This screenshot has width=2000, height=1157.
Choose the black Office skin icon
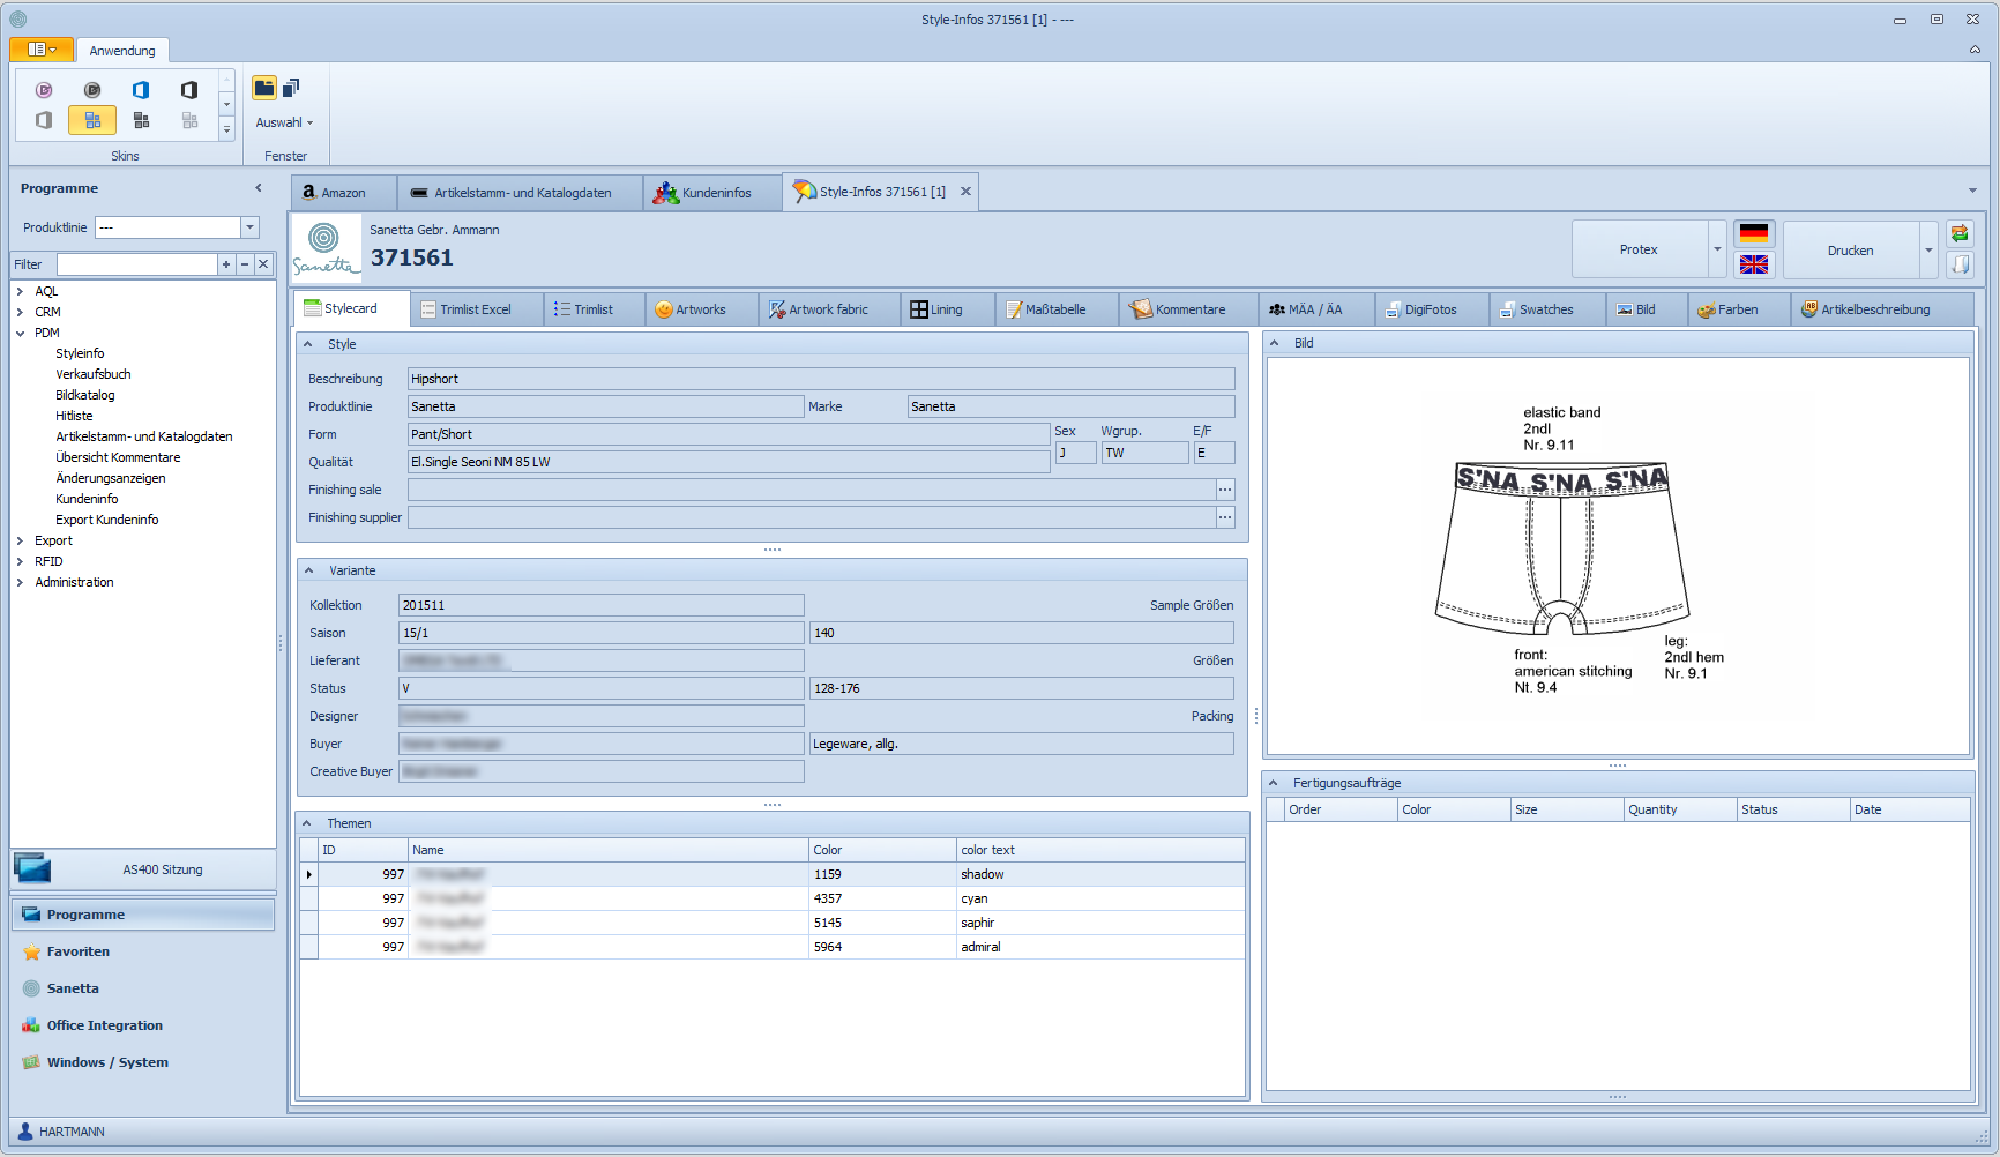pos(189,90)
